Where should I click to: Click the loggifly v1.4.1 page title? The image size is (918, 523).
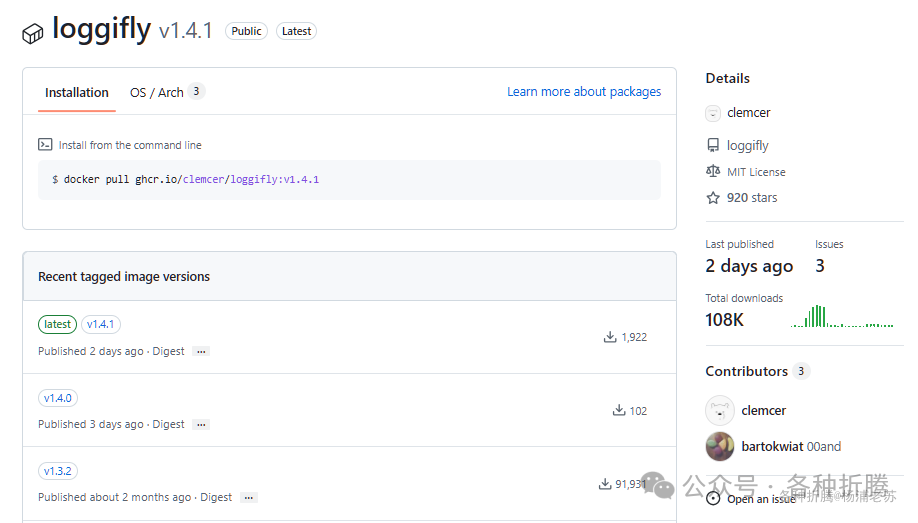(x=132, y=29)
